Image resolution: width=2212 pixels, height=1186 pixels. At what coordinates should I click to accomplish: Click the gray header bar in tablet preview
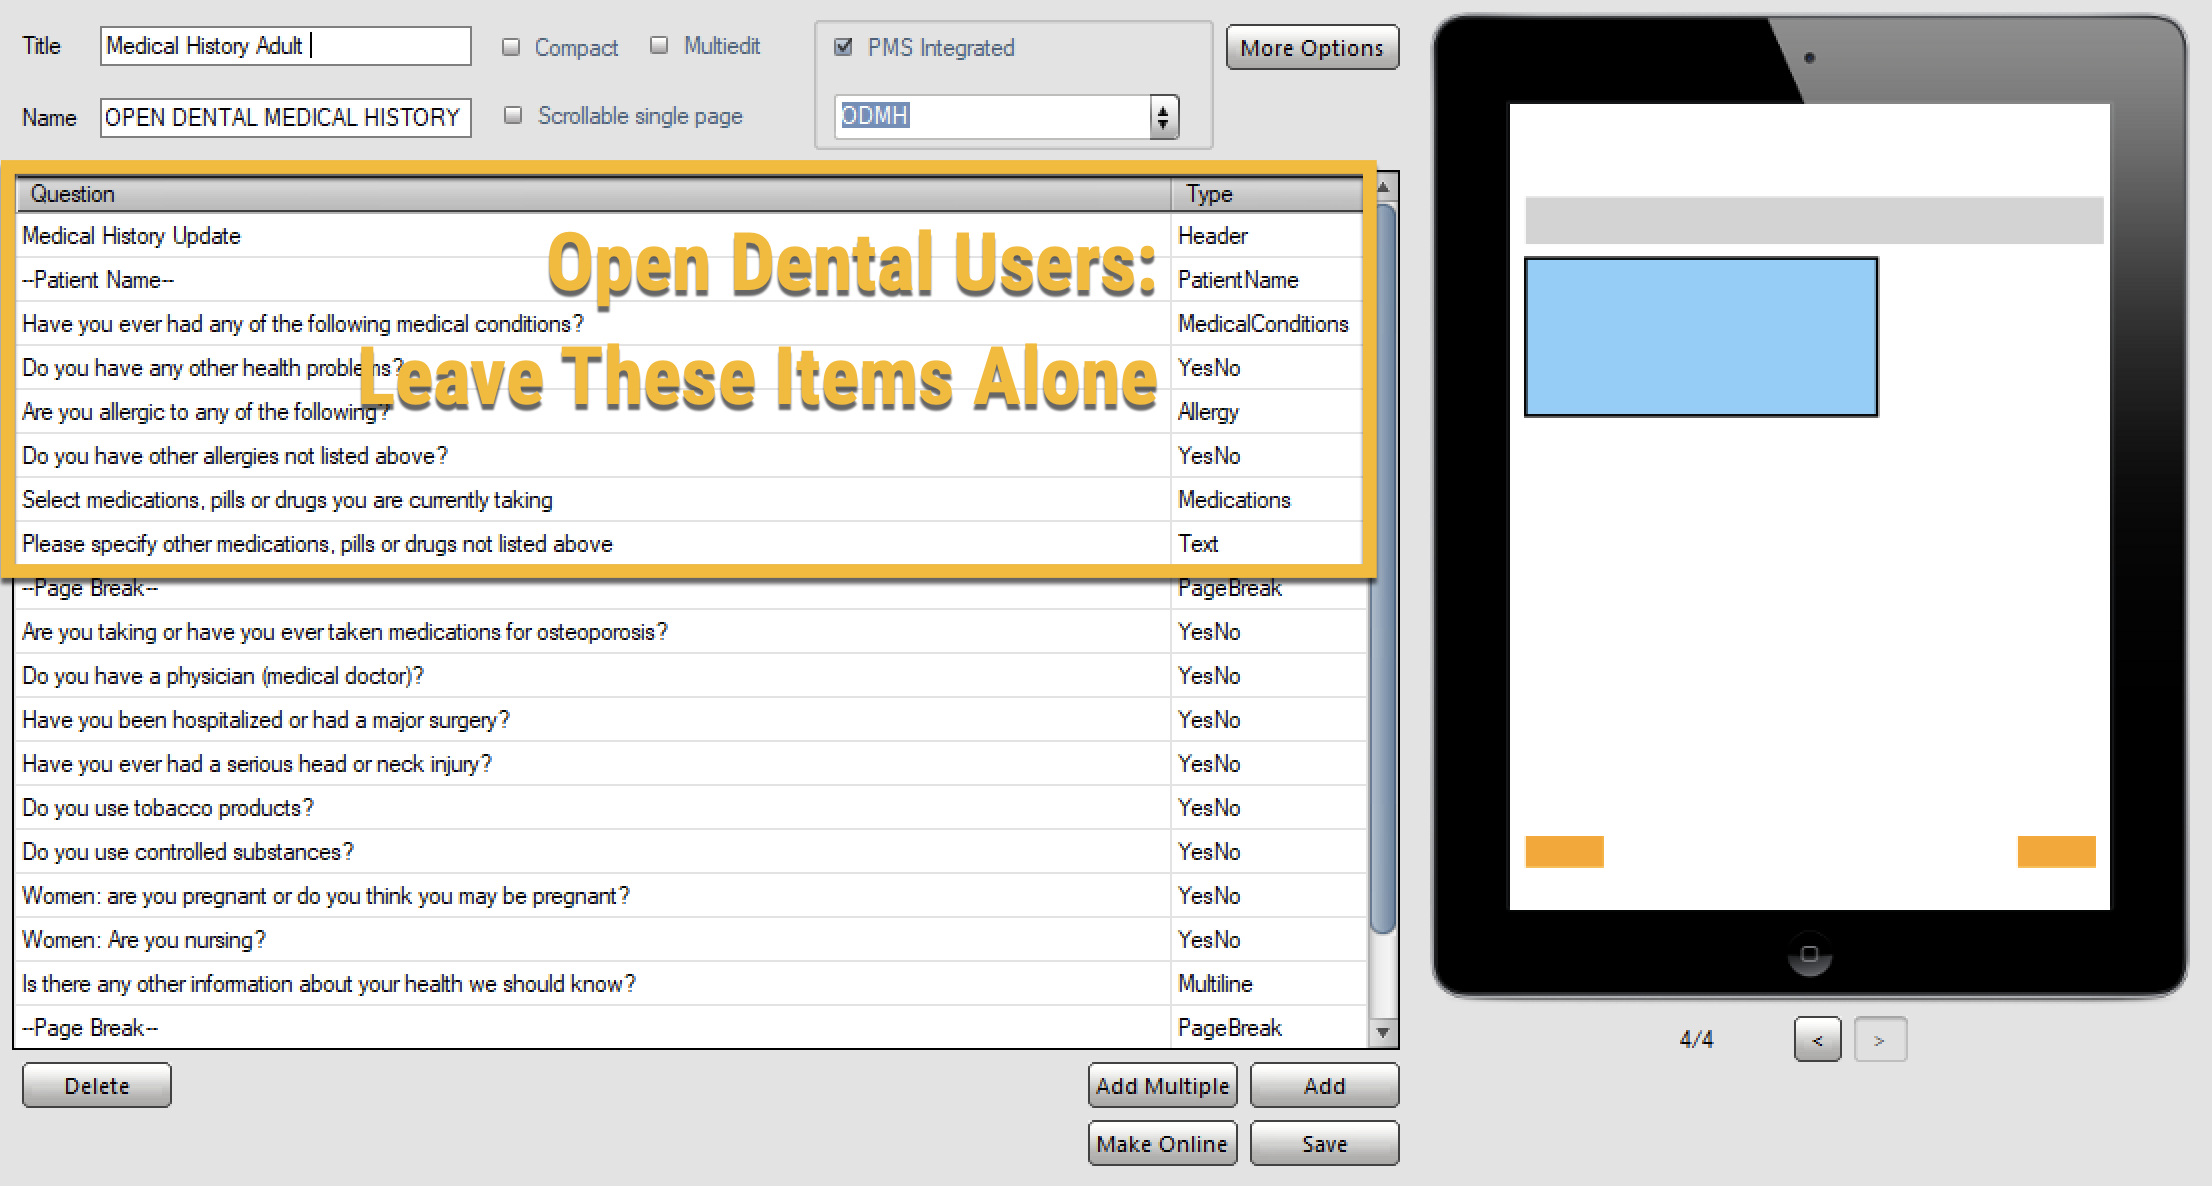pos(1814,220)
